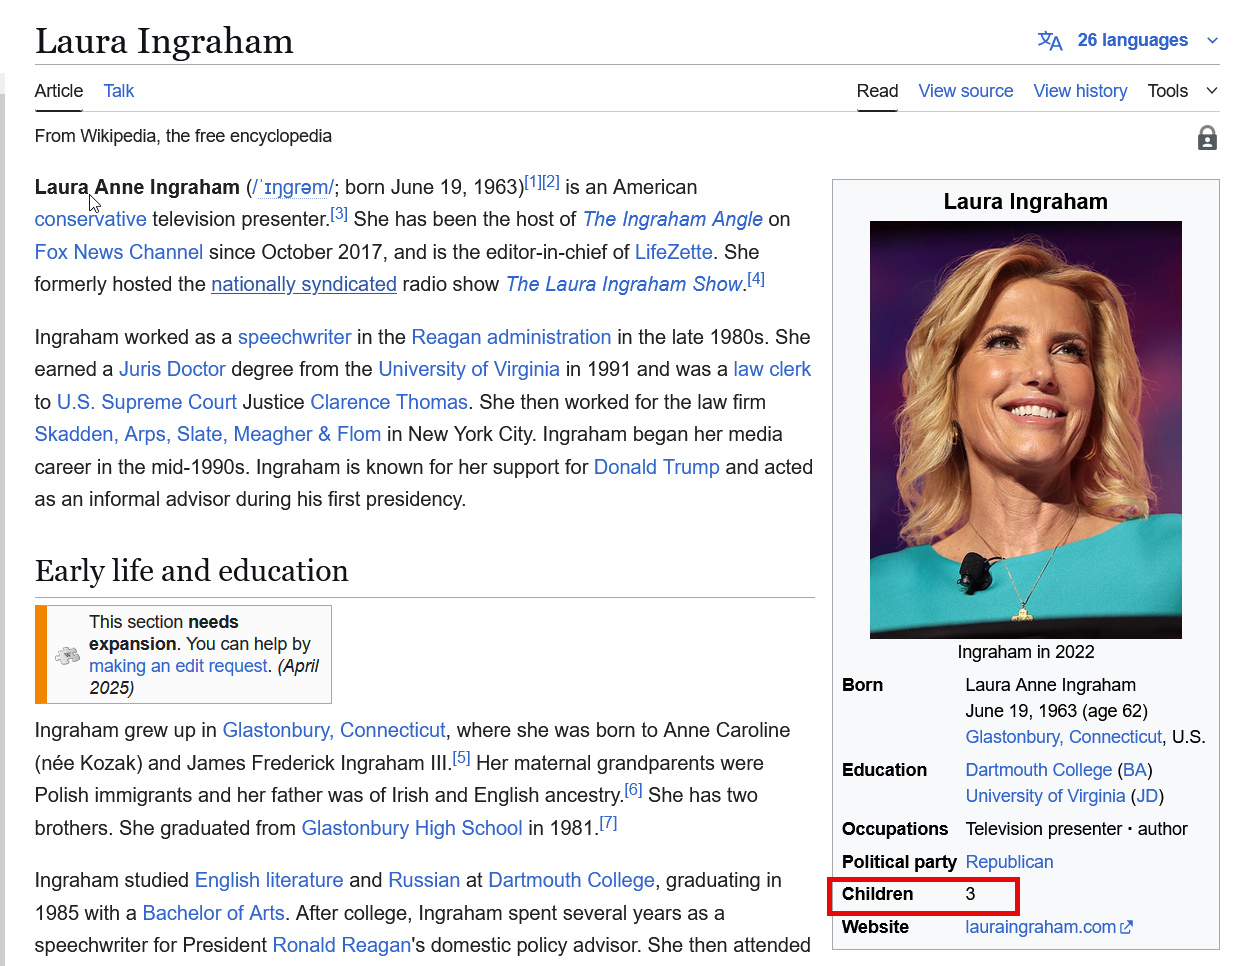Open The Laura Ingraham Show link
1240x966 pixels.
(x=624, y=284)
